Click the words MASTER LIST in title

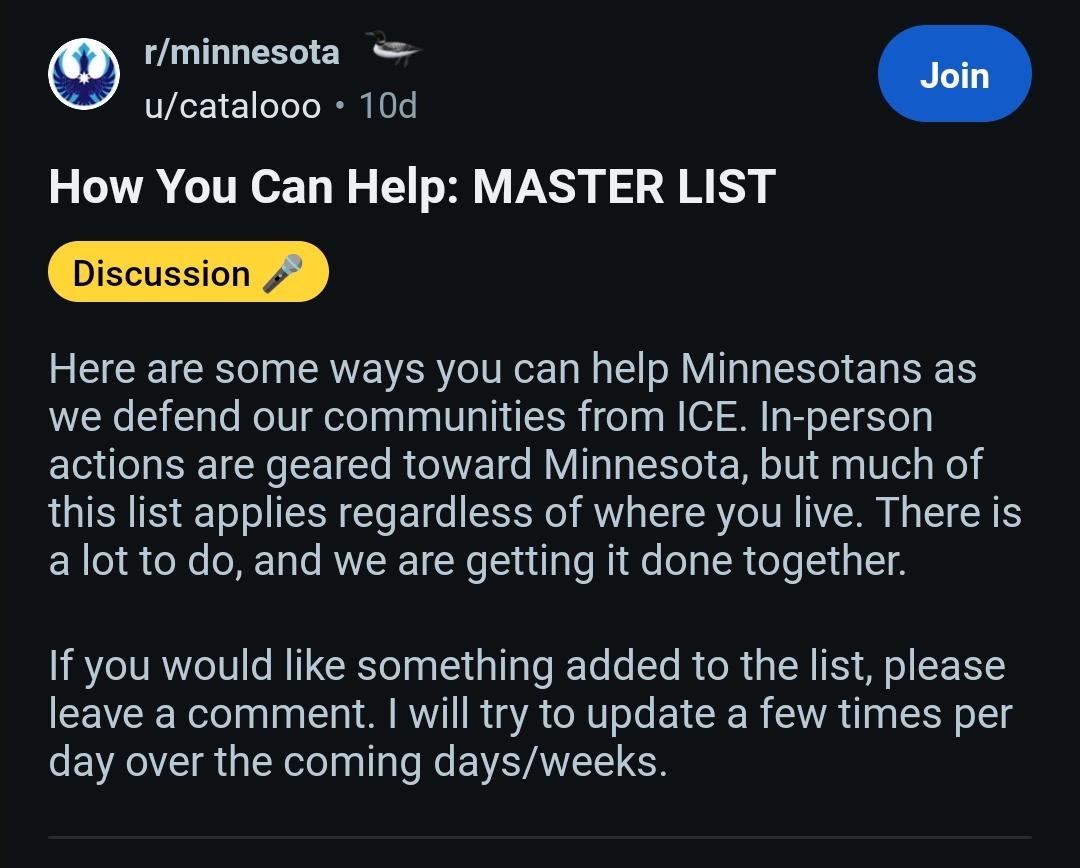623,187
